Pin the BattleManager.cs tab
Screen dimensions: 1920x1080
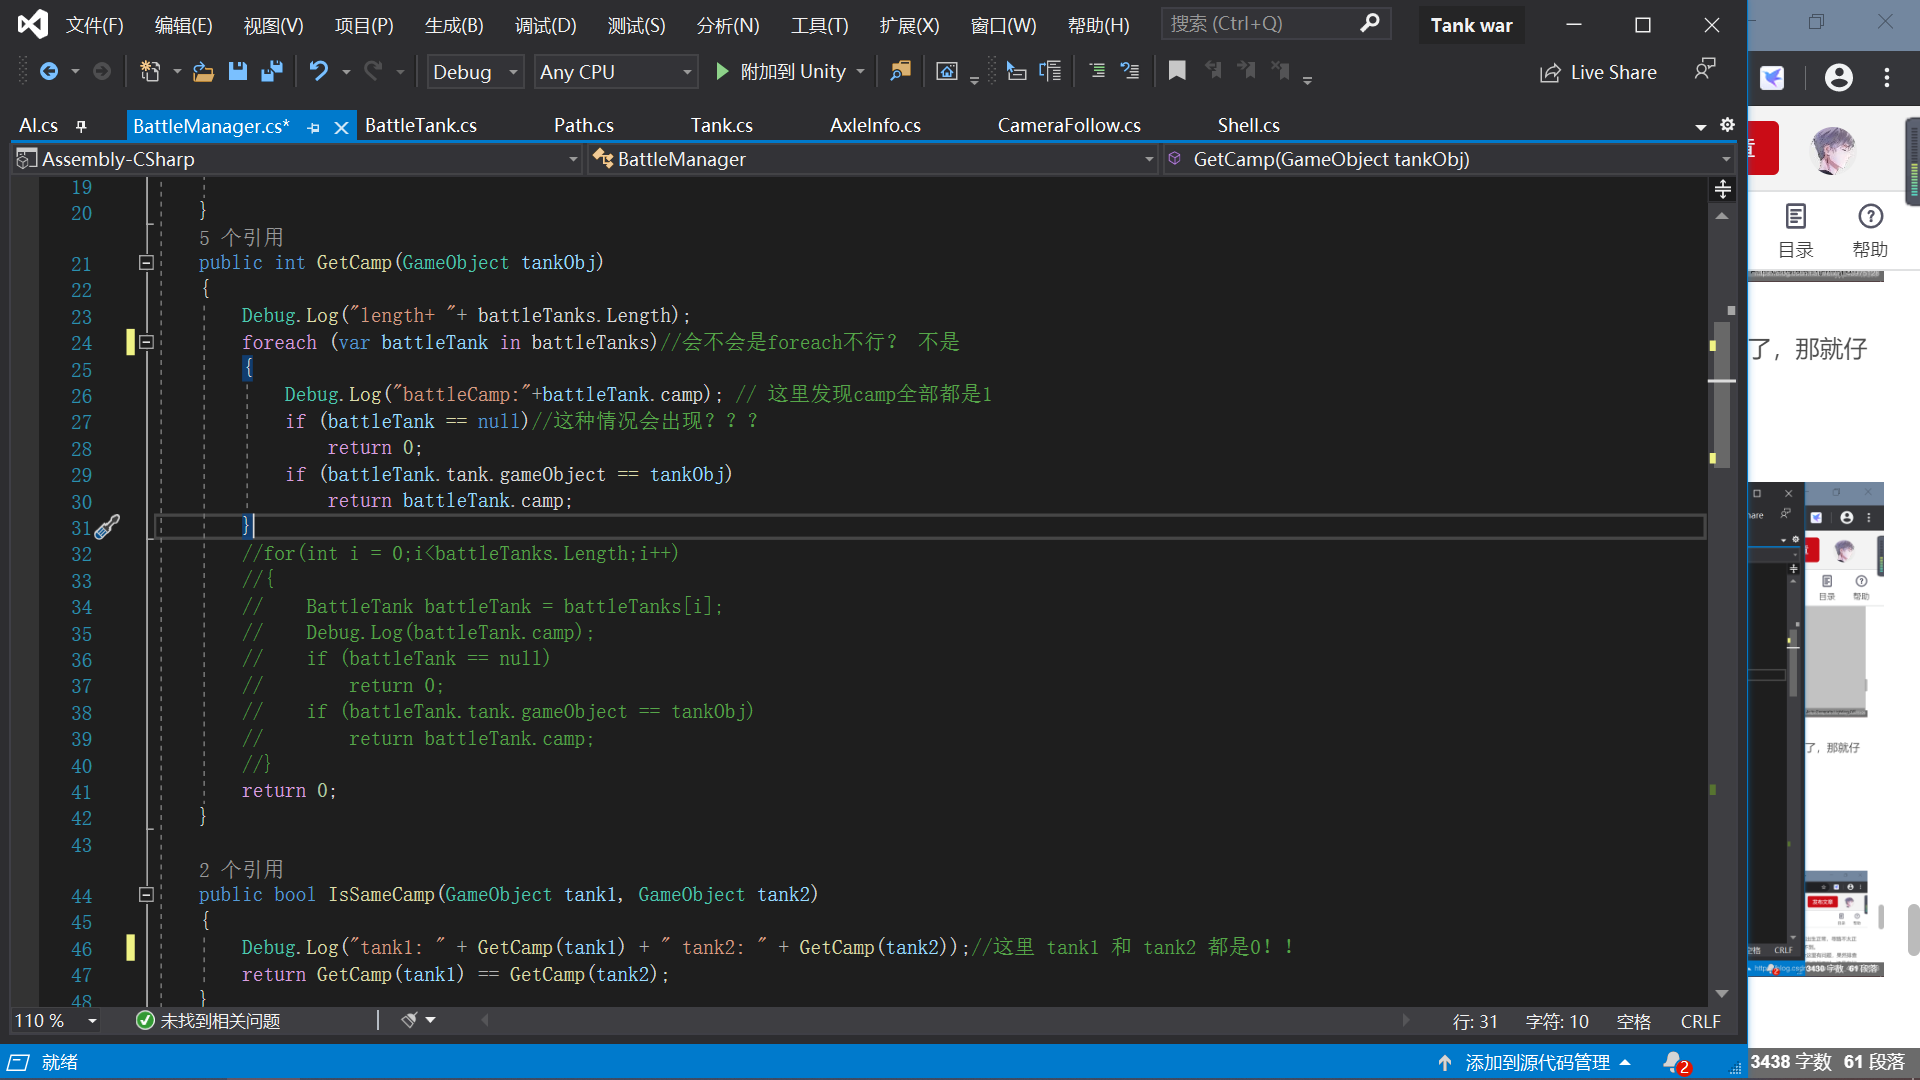click(x=313, y=127)
